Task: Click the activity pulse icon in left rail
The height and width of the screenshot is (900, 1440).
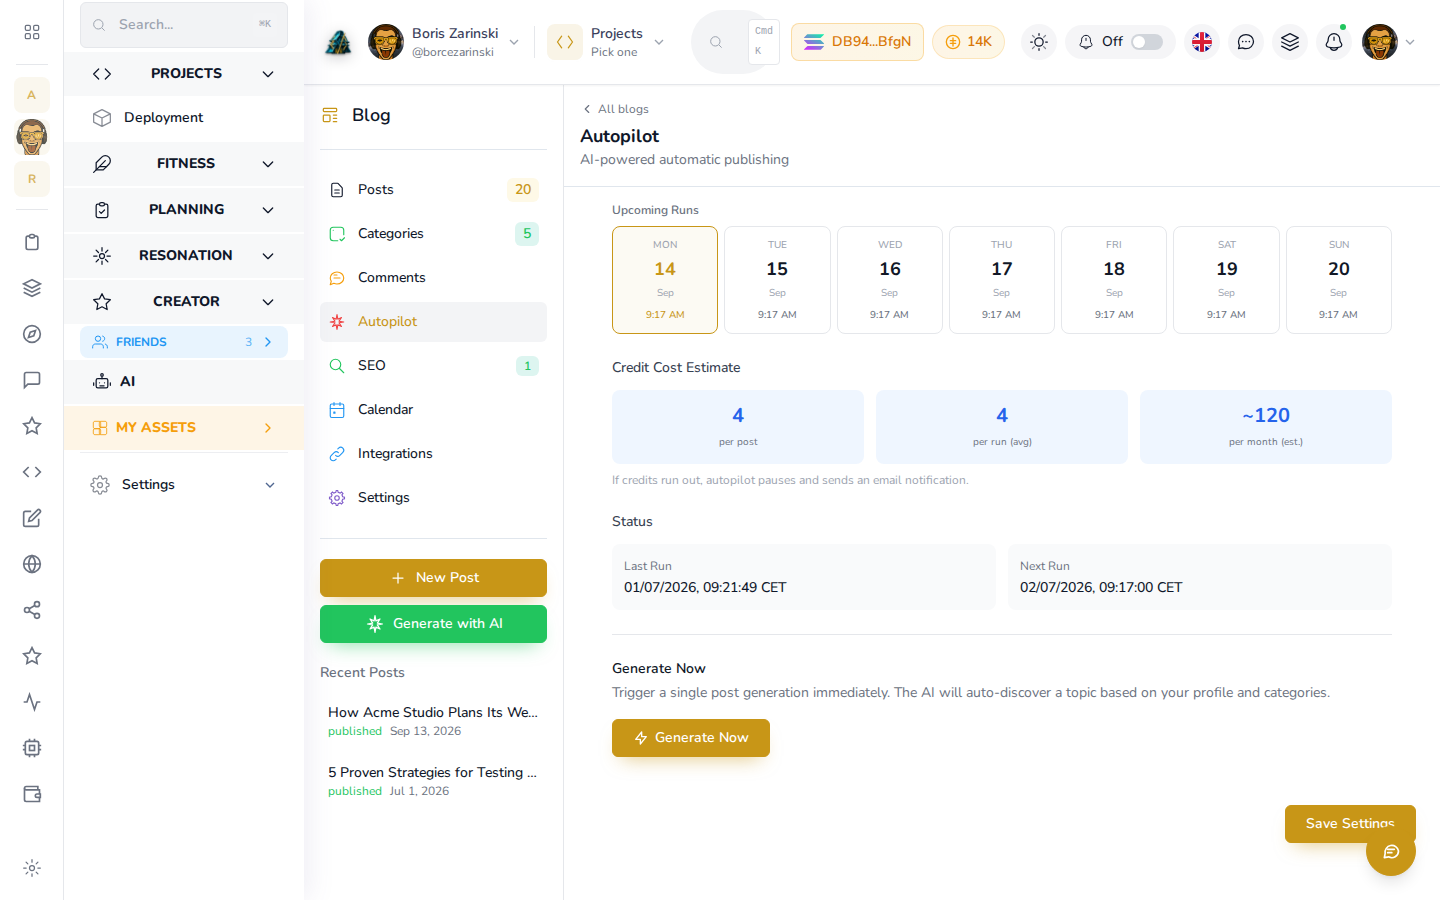Action: coord(32,702)
